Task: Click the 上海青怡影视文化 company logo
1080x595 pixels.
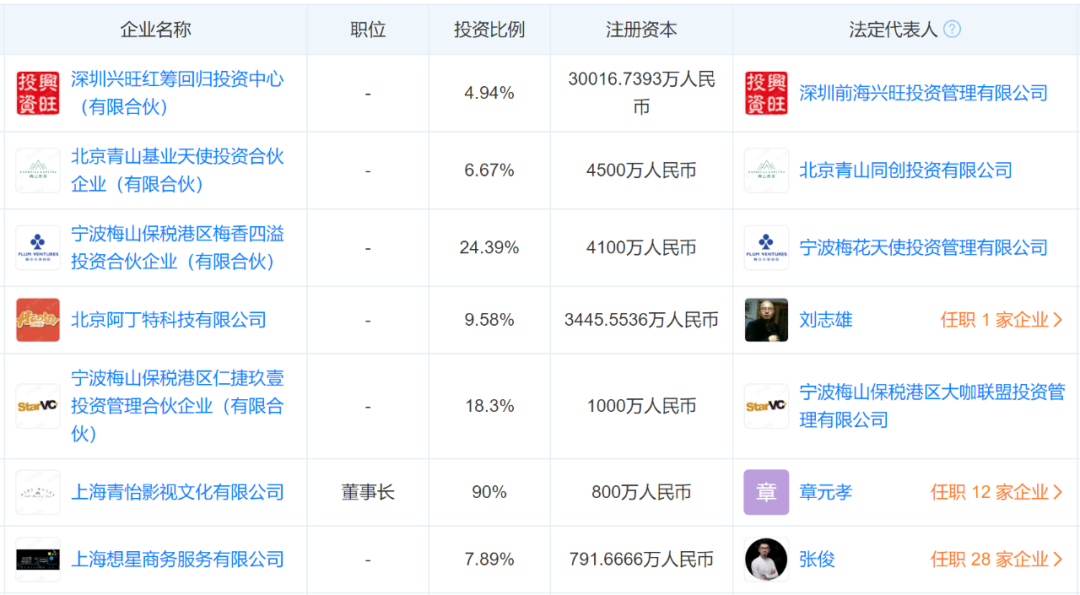Action: [x=38, y=492]
